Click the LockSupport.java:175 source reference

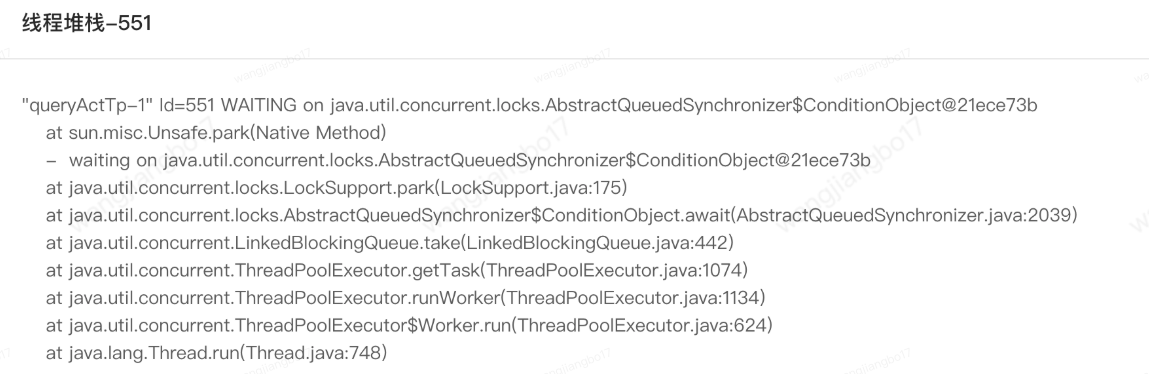click(531, 188)
